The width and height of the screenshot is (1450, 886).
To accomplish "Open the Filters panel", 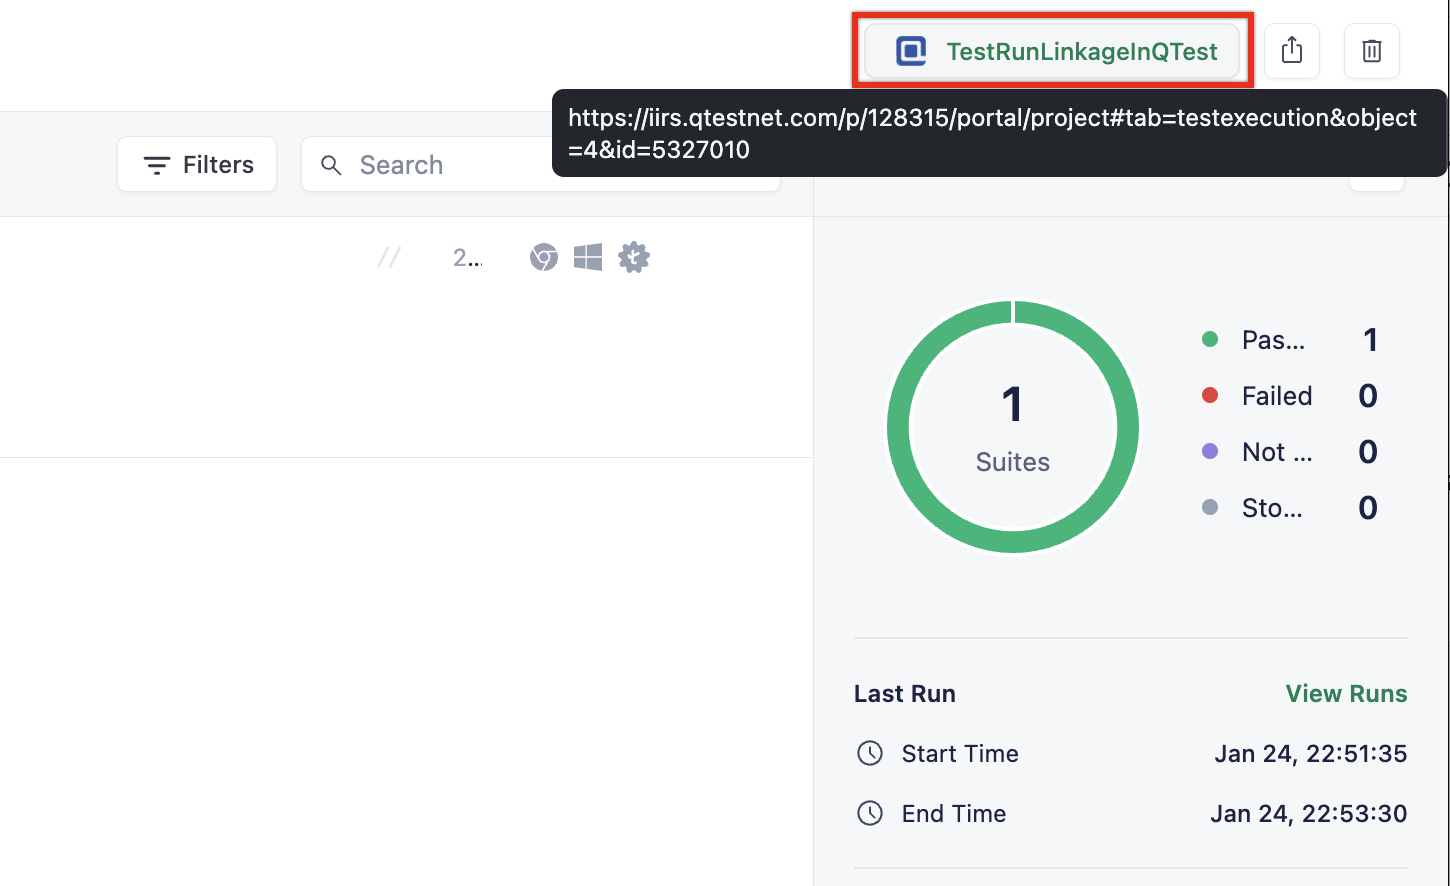I will [196, 164].
